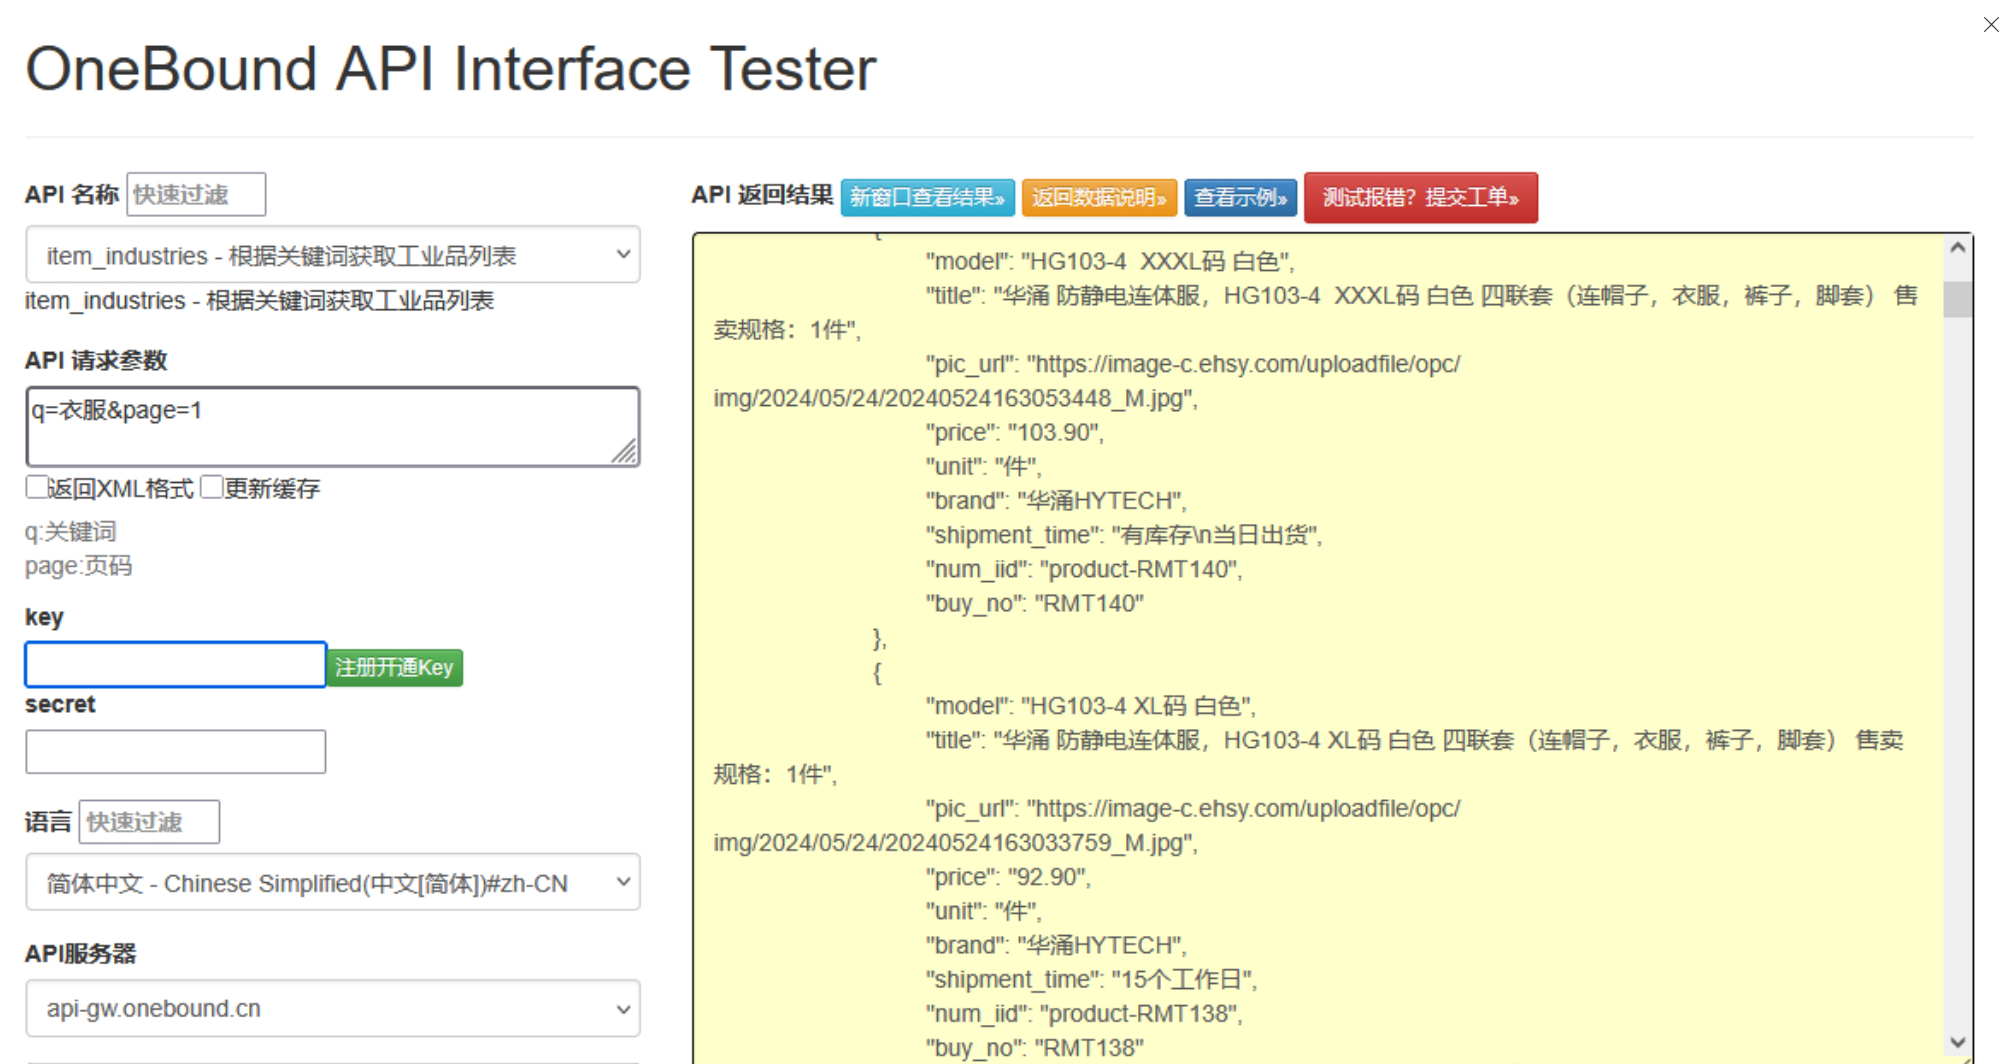This screenshot has width=2000, height=1064.
Task: Click the key input field
Action: (176, 665)
